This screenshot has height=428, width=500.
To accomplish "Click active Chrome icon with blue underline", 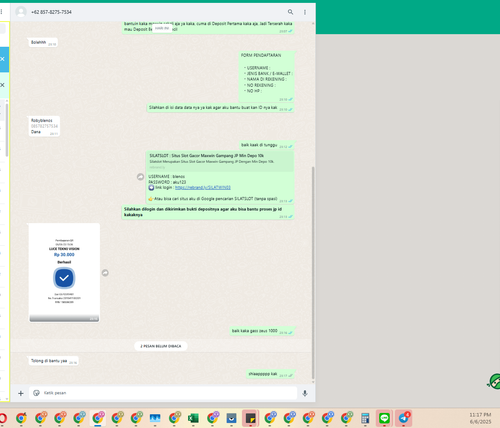I will pos(98,418).
